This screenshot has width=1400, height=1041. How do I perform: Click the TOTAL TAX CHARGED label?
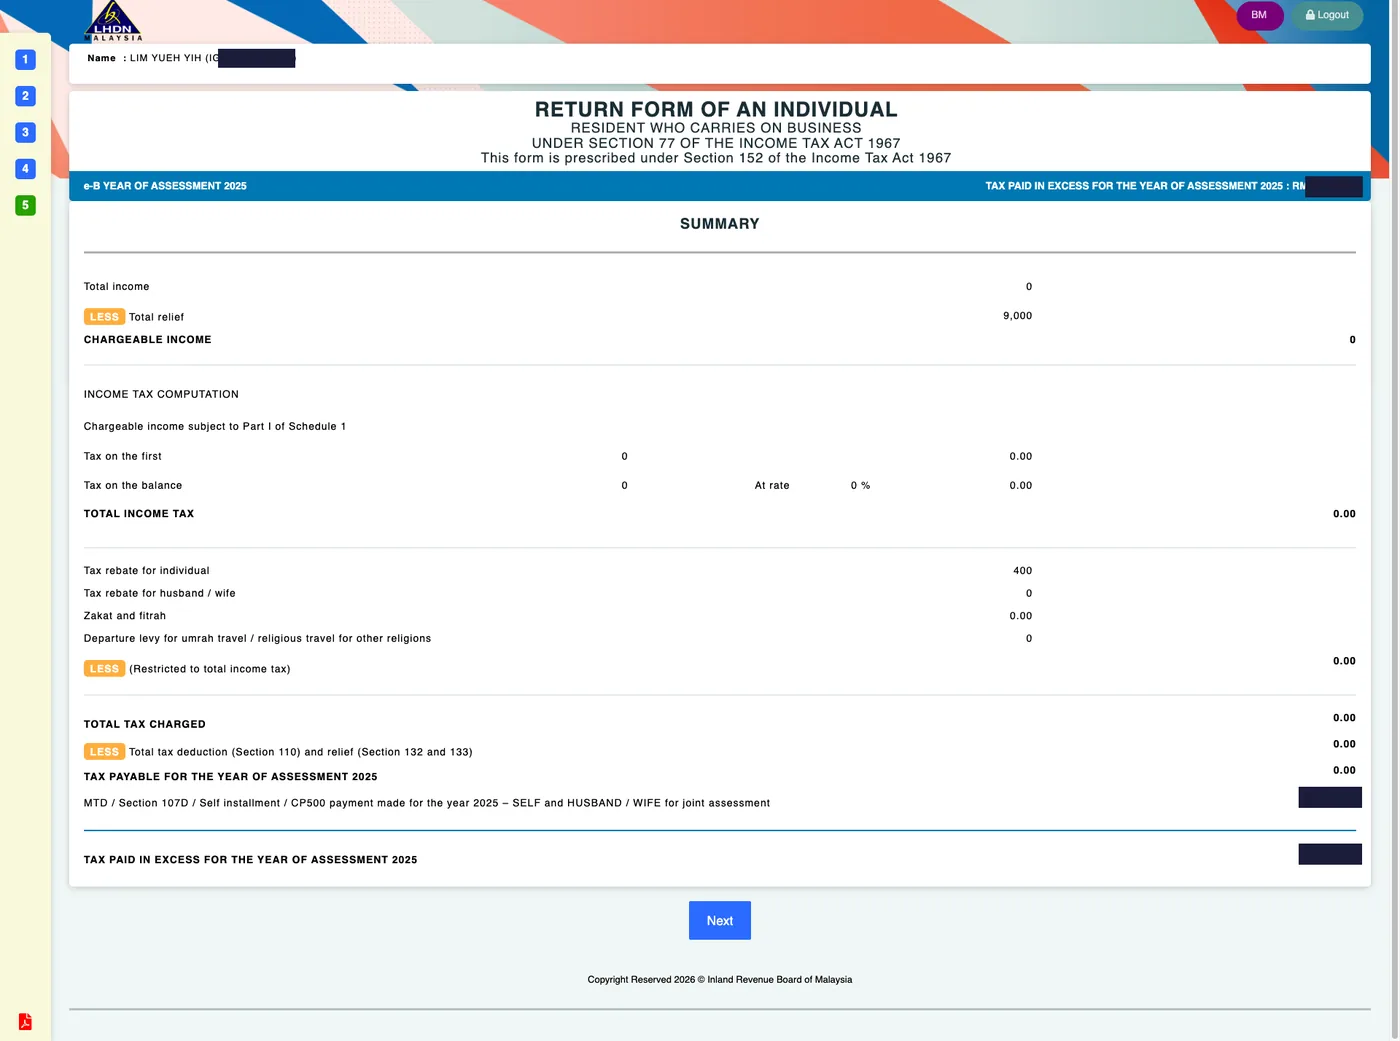[x=145, y=724]
